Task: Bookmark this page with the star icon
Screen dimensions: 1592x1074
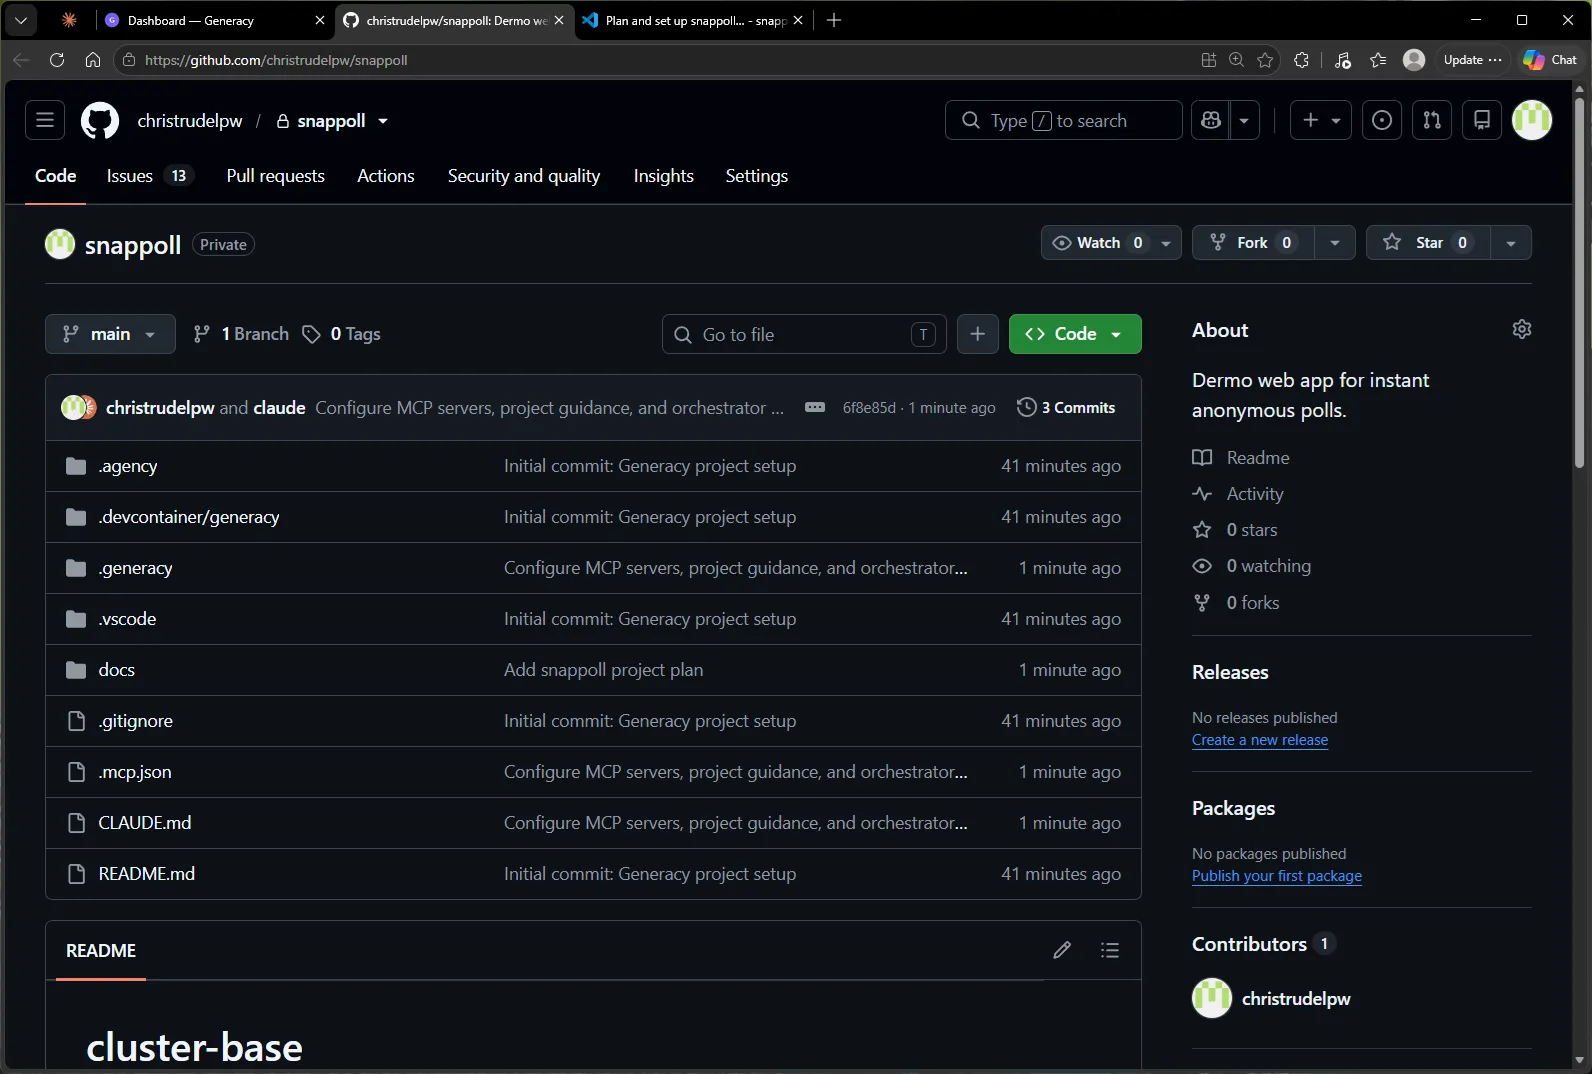Action: tap(1265, 60)
